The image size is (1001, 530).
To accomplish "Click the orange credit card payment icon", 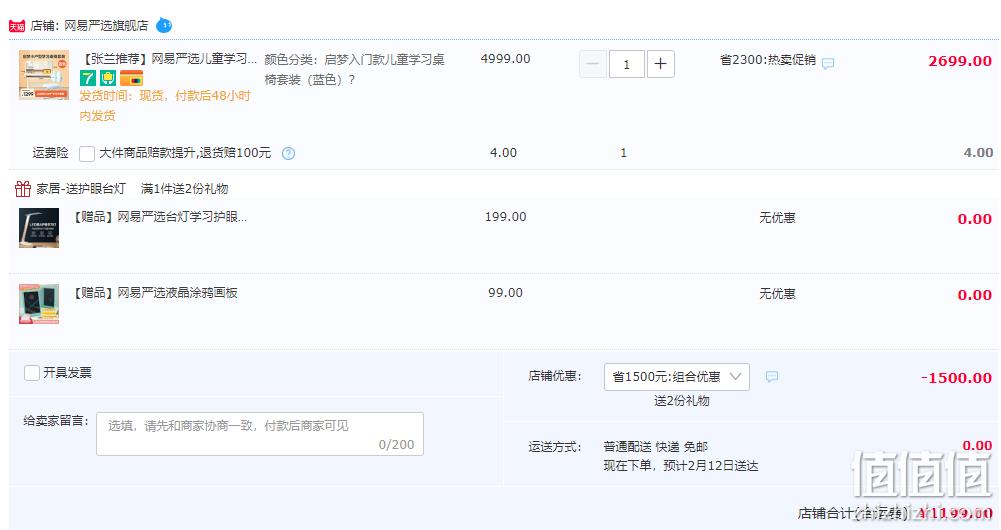I will (132, 78).
